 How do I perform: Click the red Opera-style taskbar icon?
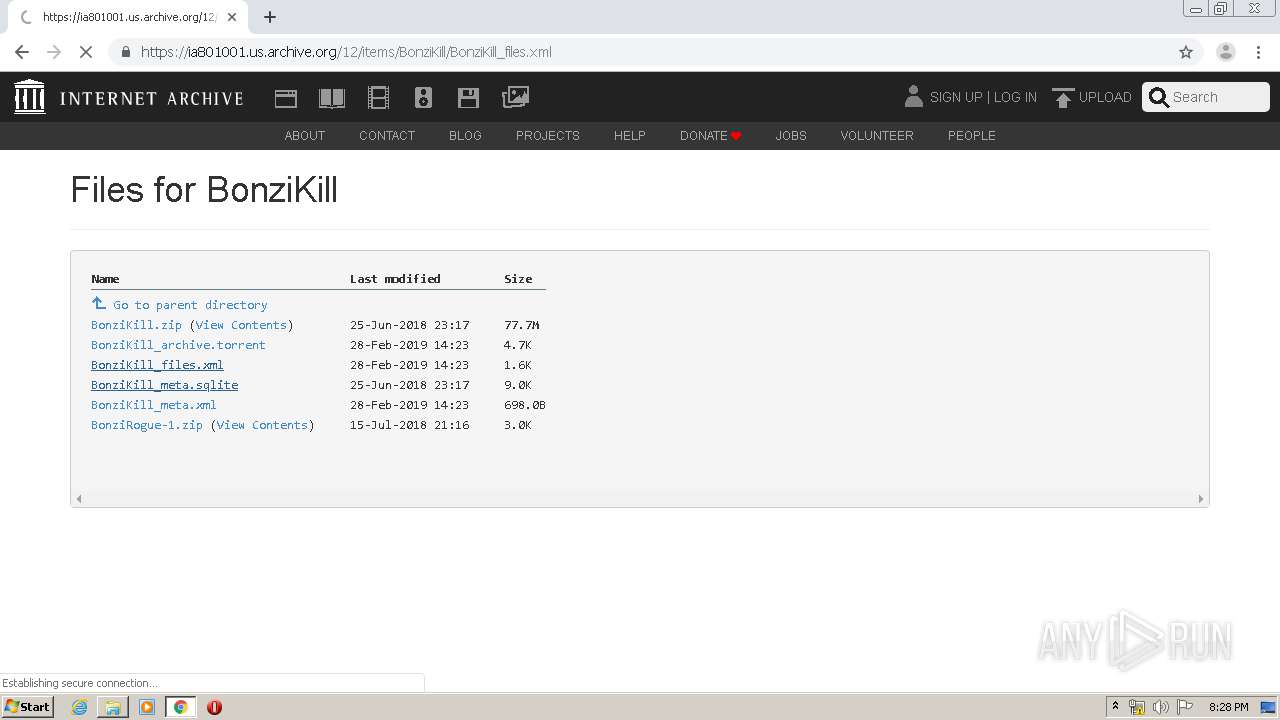coord(214,707)
